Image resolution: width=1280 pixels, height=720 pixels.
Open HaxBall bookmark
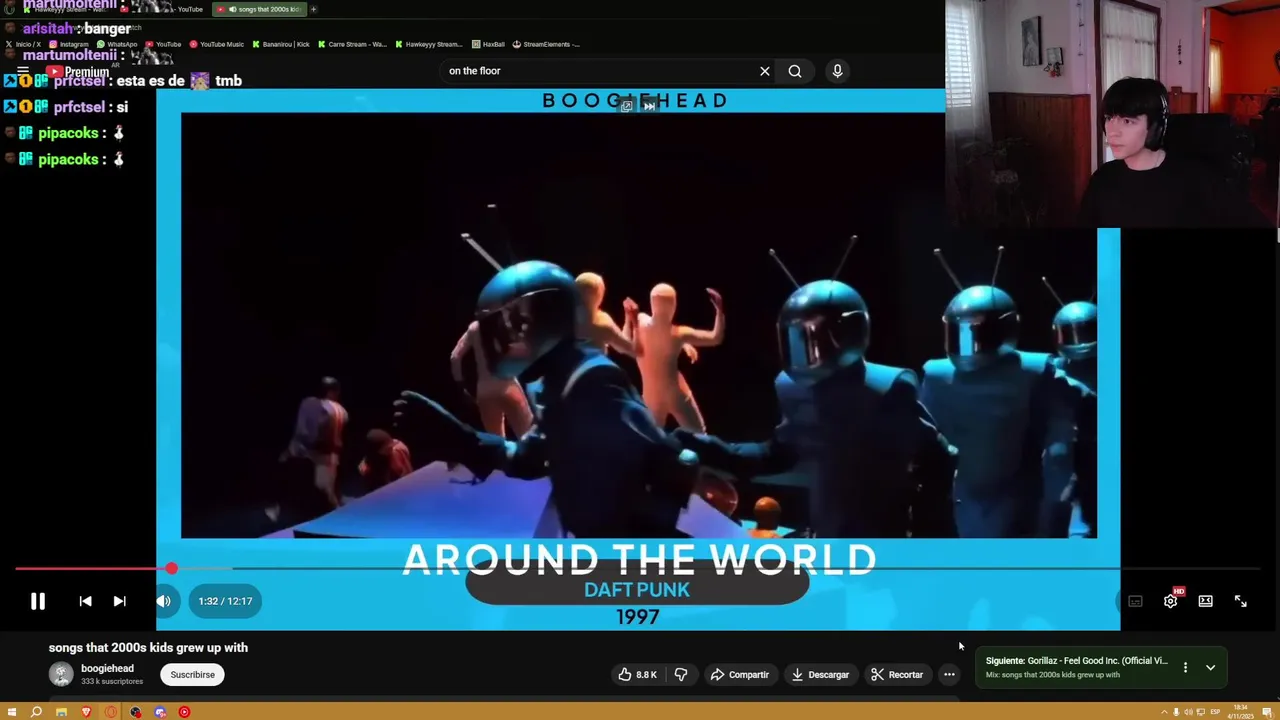[489, 44]
